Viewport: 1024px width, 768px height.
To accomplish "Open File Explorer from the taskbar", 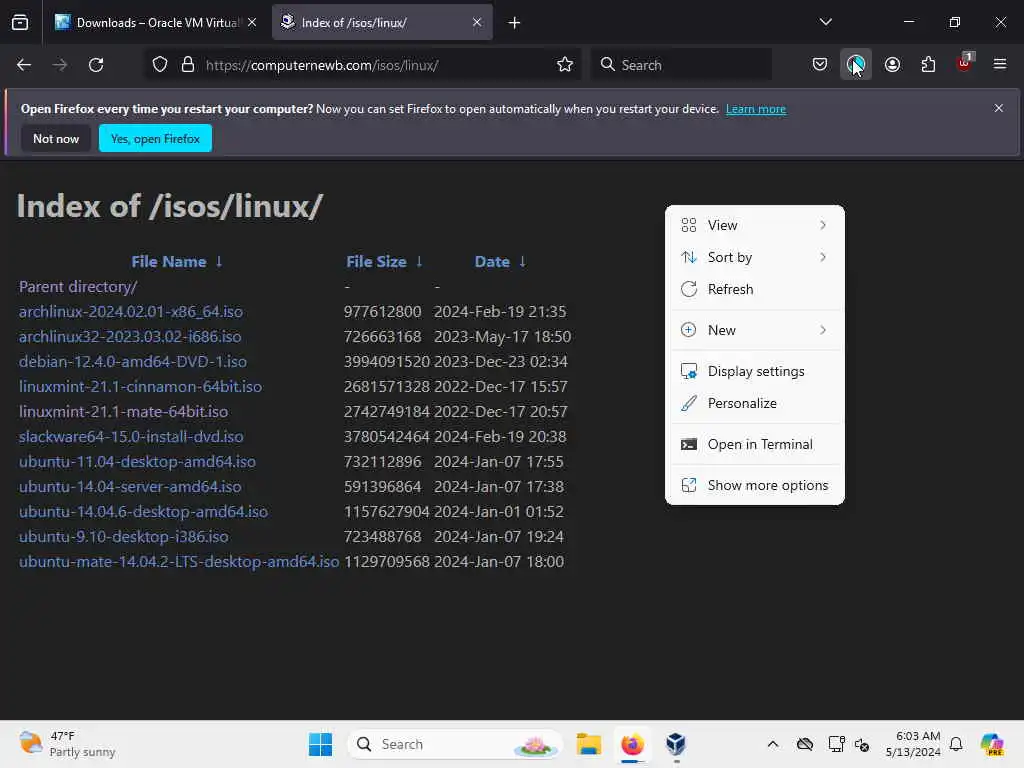I will [588, 744].
